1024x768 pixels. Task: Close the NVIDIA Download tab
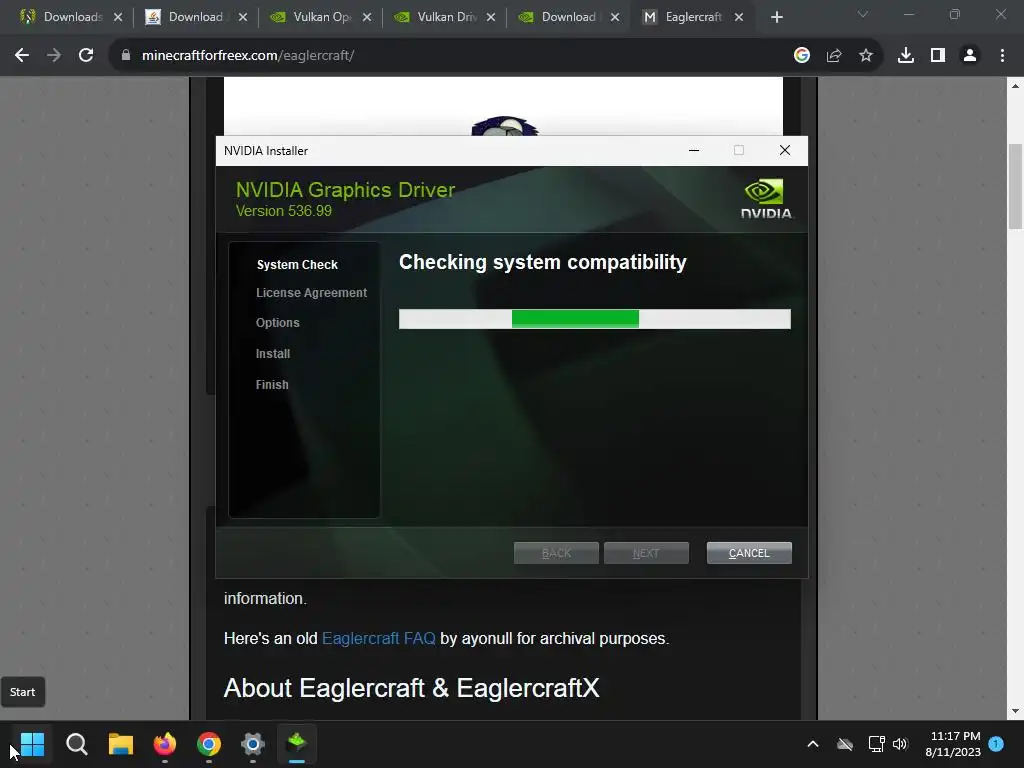click(615, 17)
